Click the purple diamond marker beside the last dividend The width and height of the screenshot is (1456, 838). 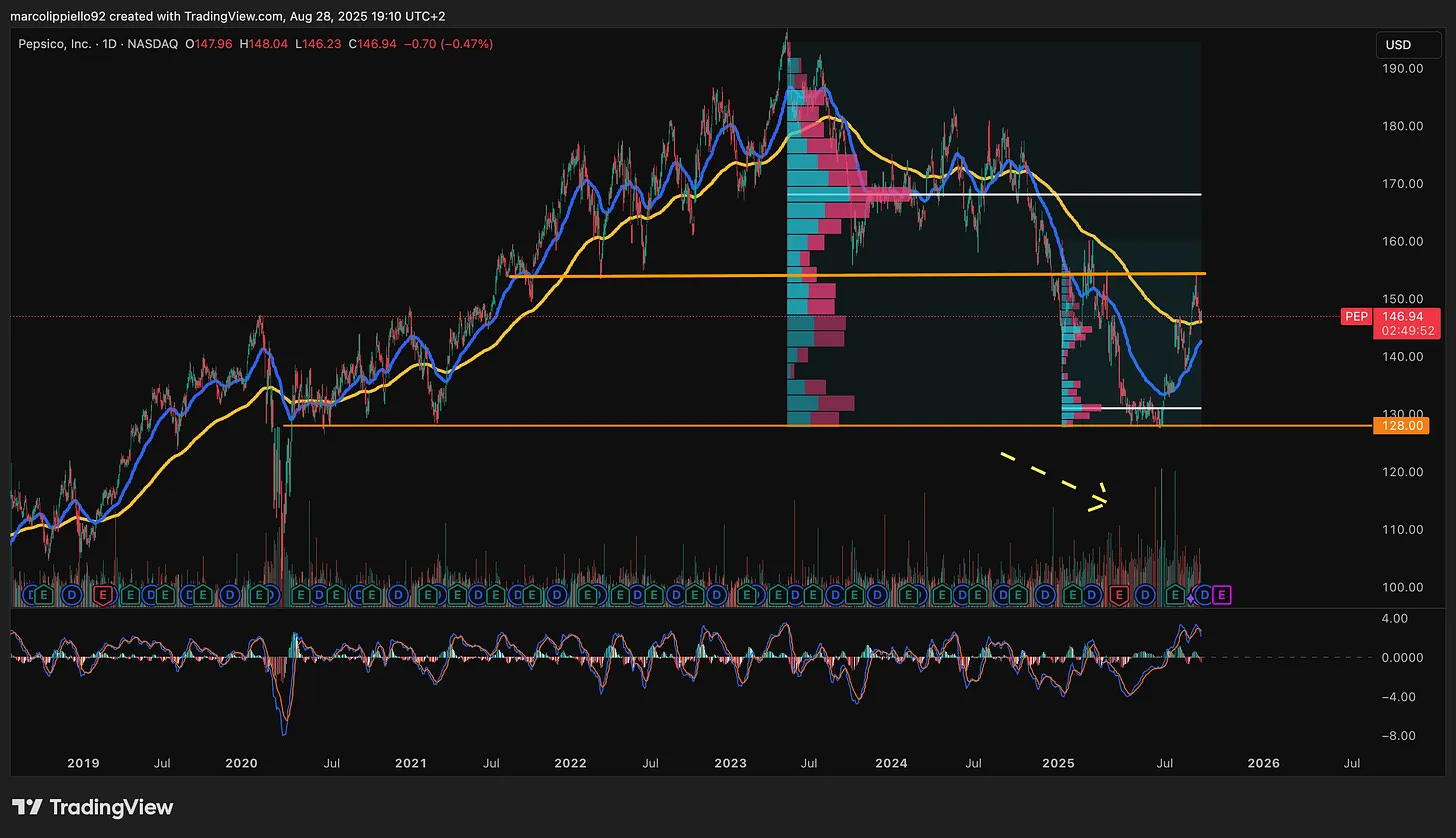(x=1191, y=598)
